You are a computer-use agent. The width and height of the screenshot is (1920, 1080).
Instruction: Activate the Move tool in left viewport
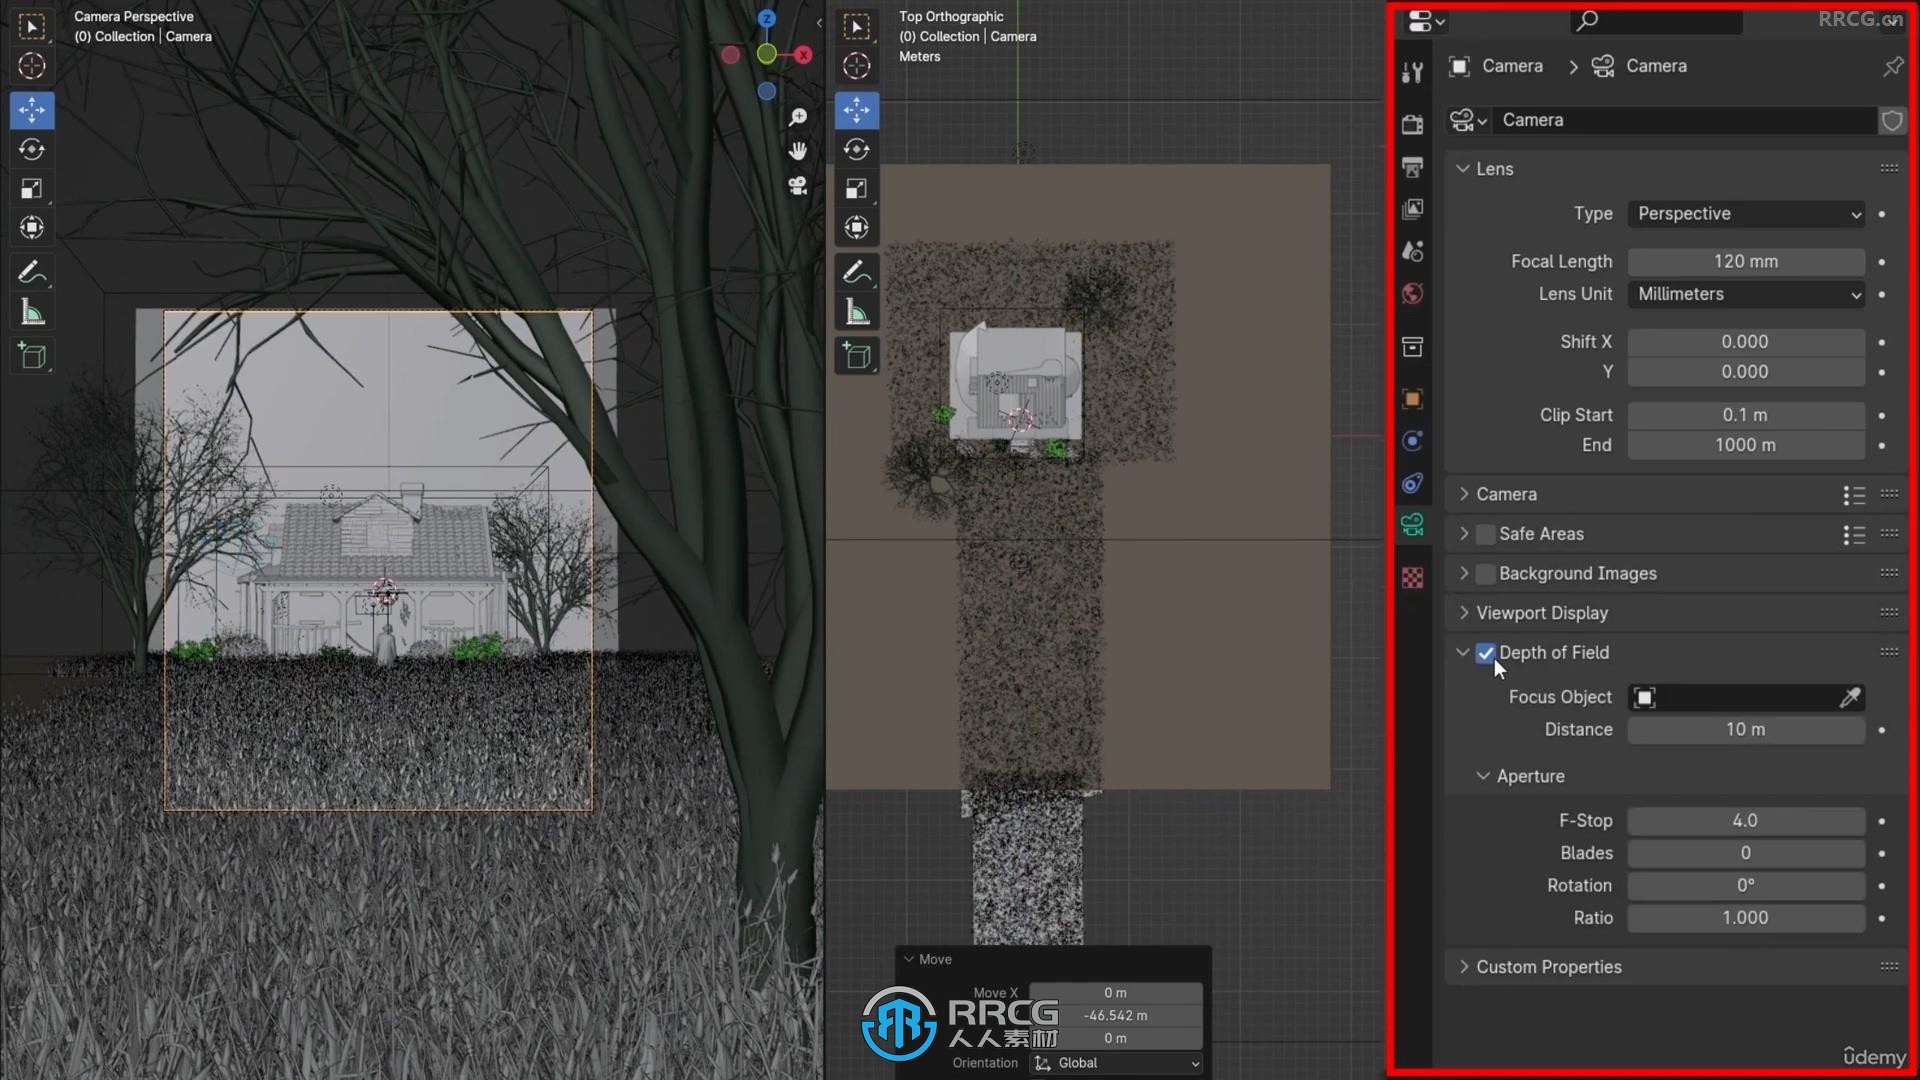32,110
